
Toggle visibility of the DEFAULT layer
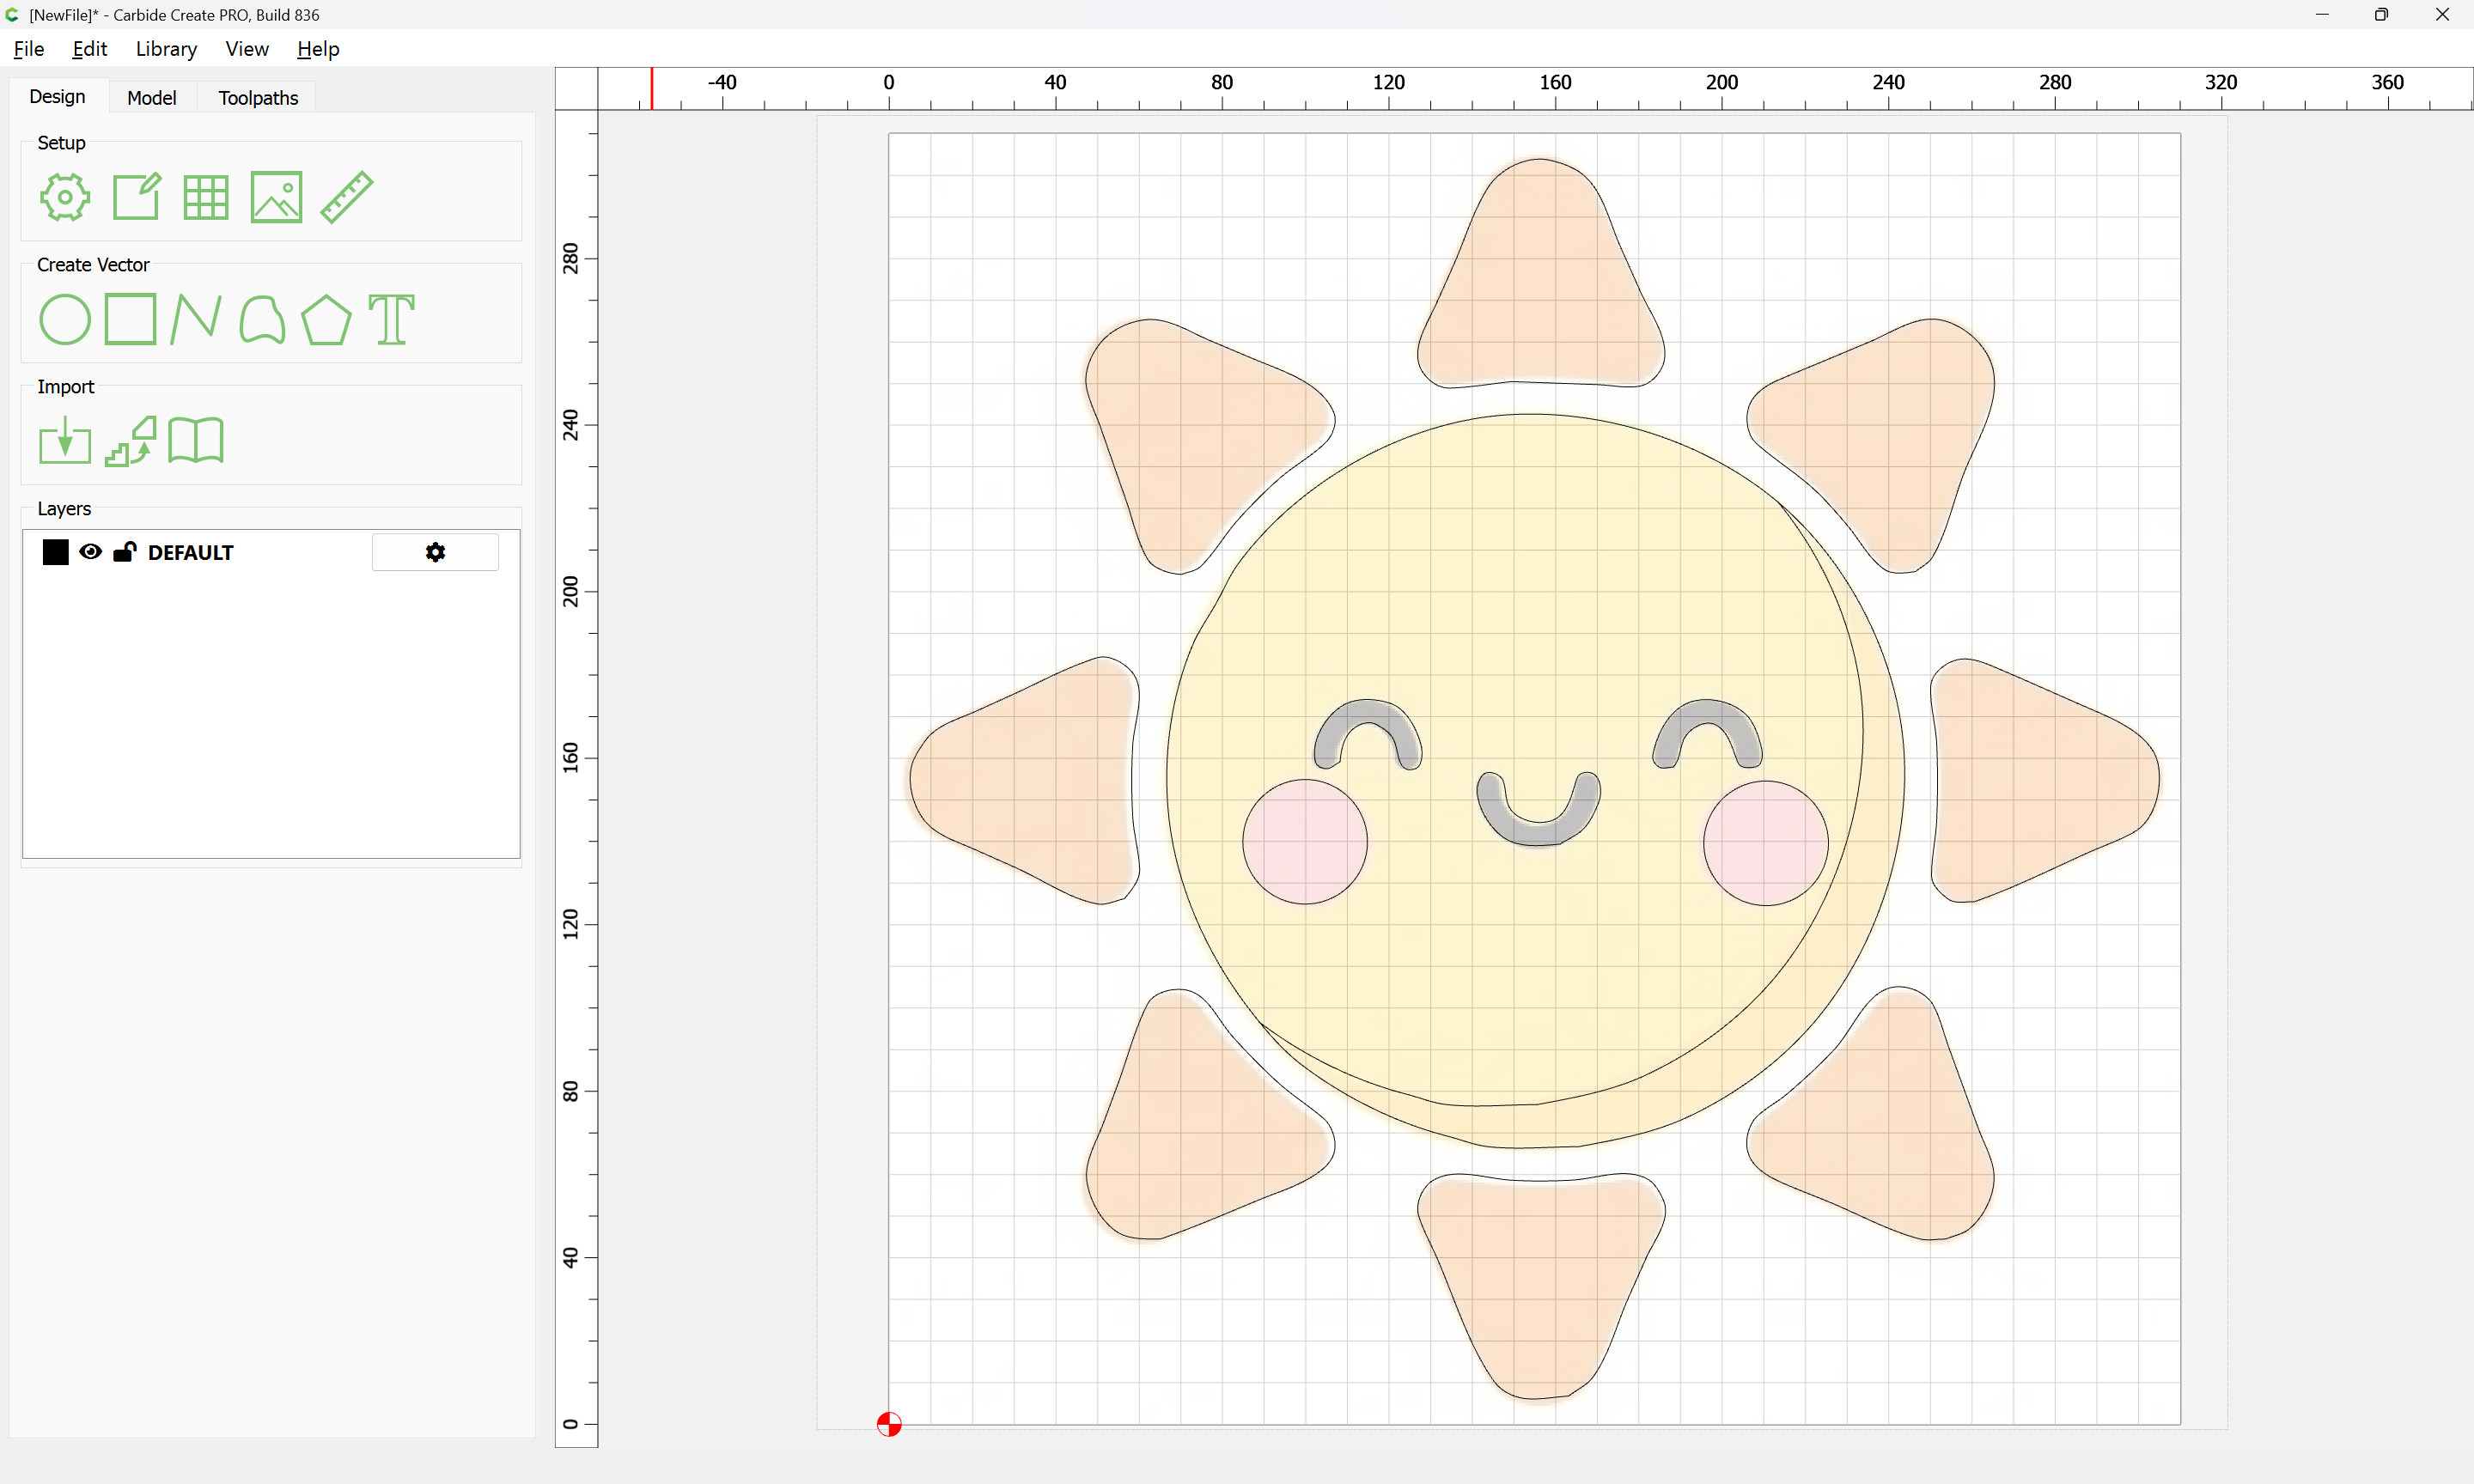[x=90, y=552]
